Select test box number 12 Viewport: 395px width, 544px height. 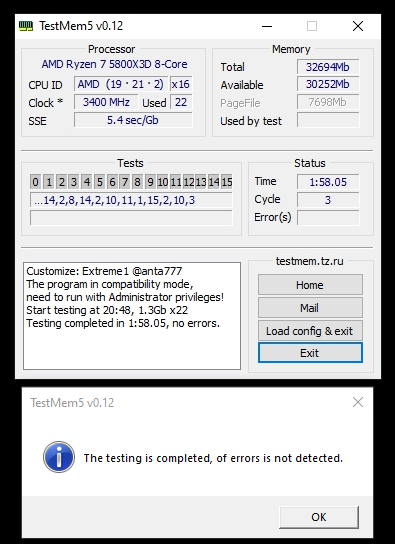[x=189, y=182]
